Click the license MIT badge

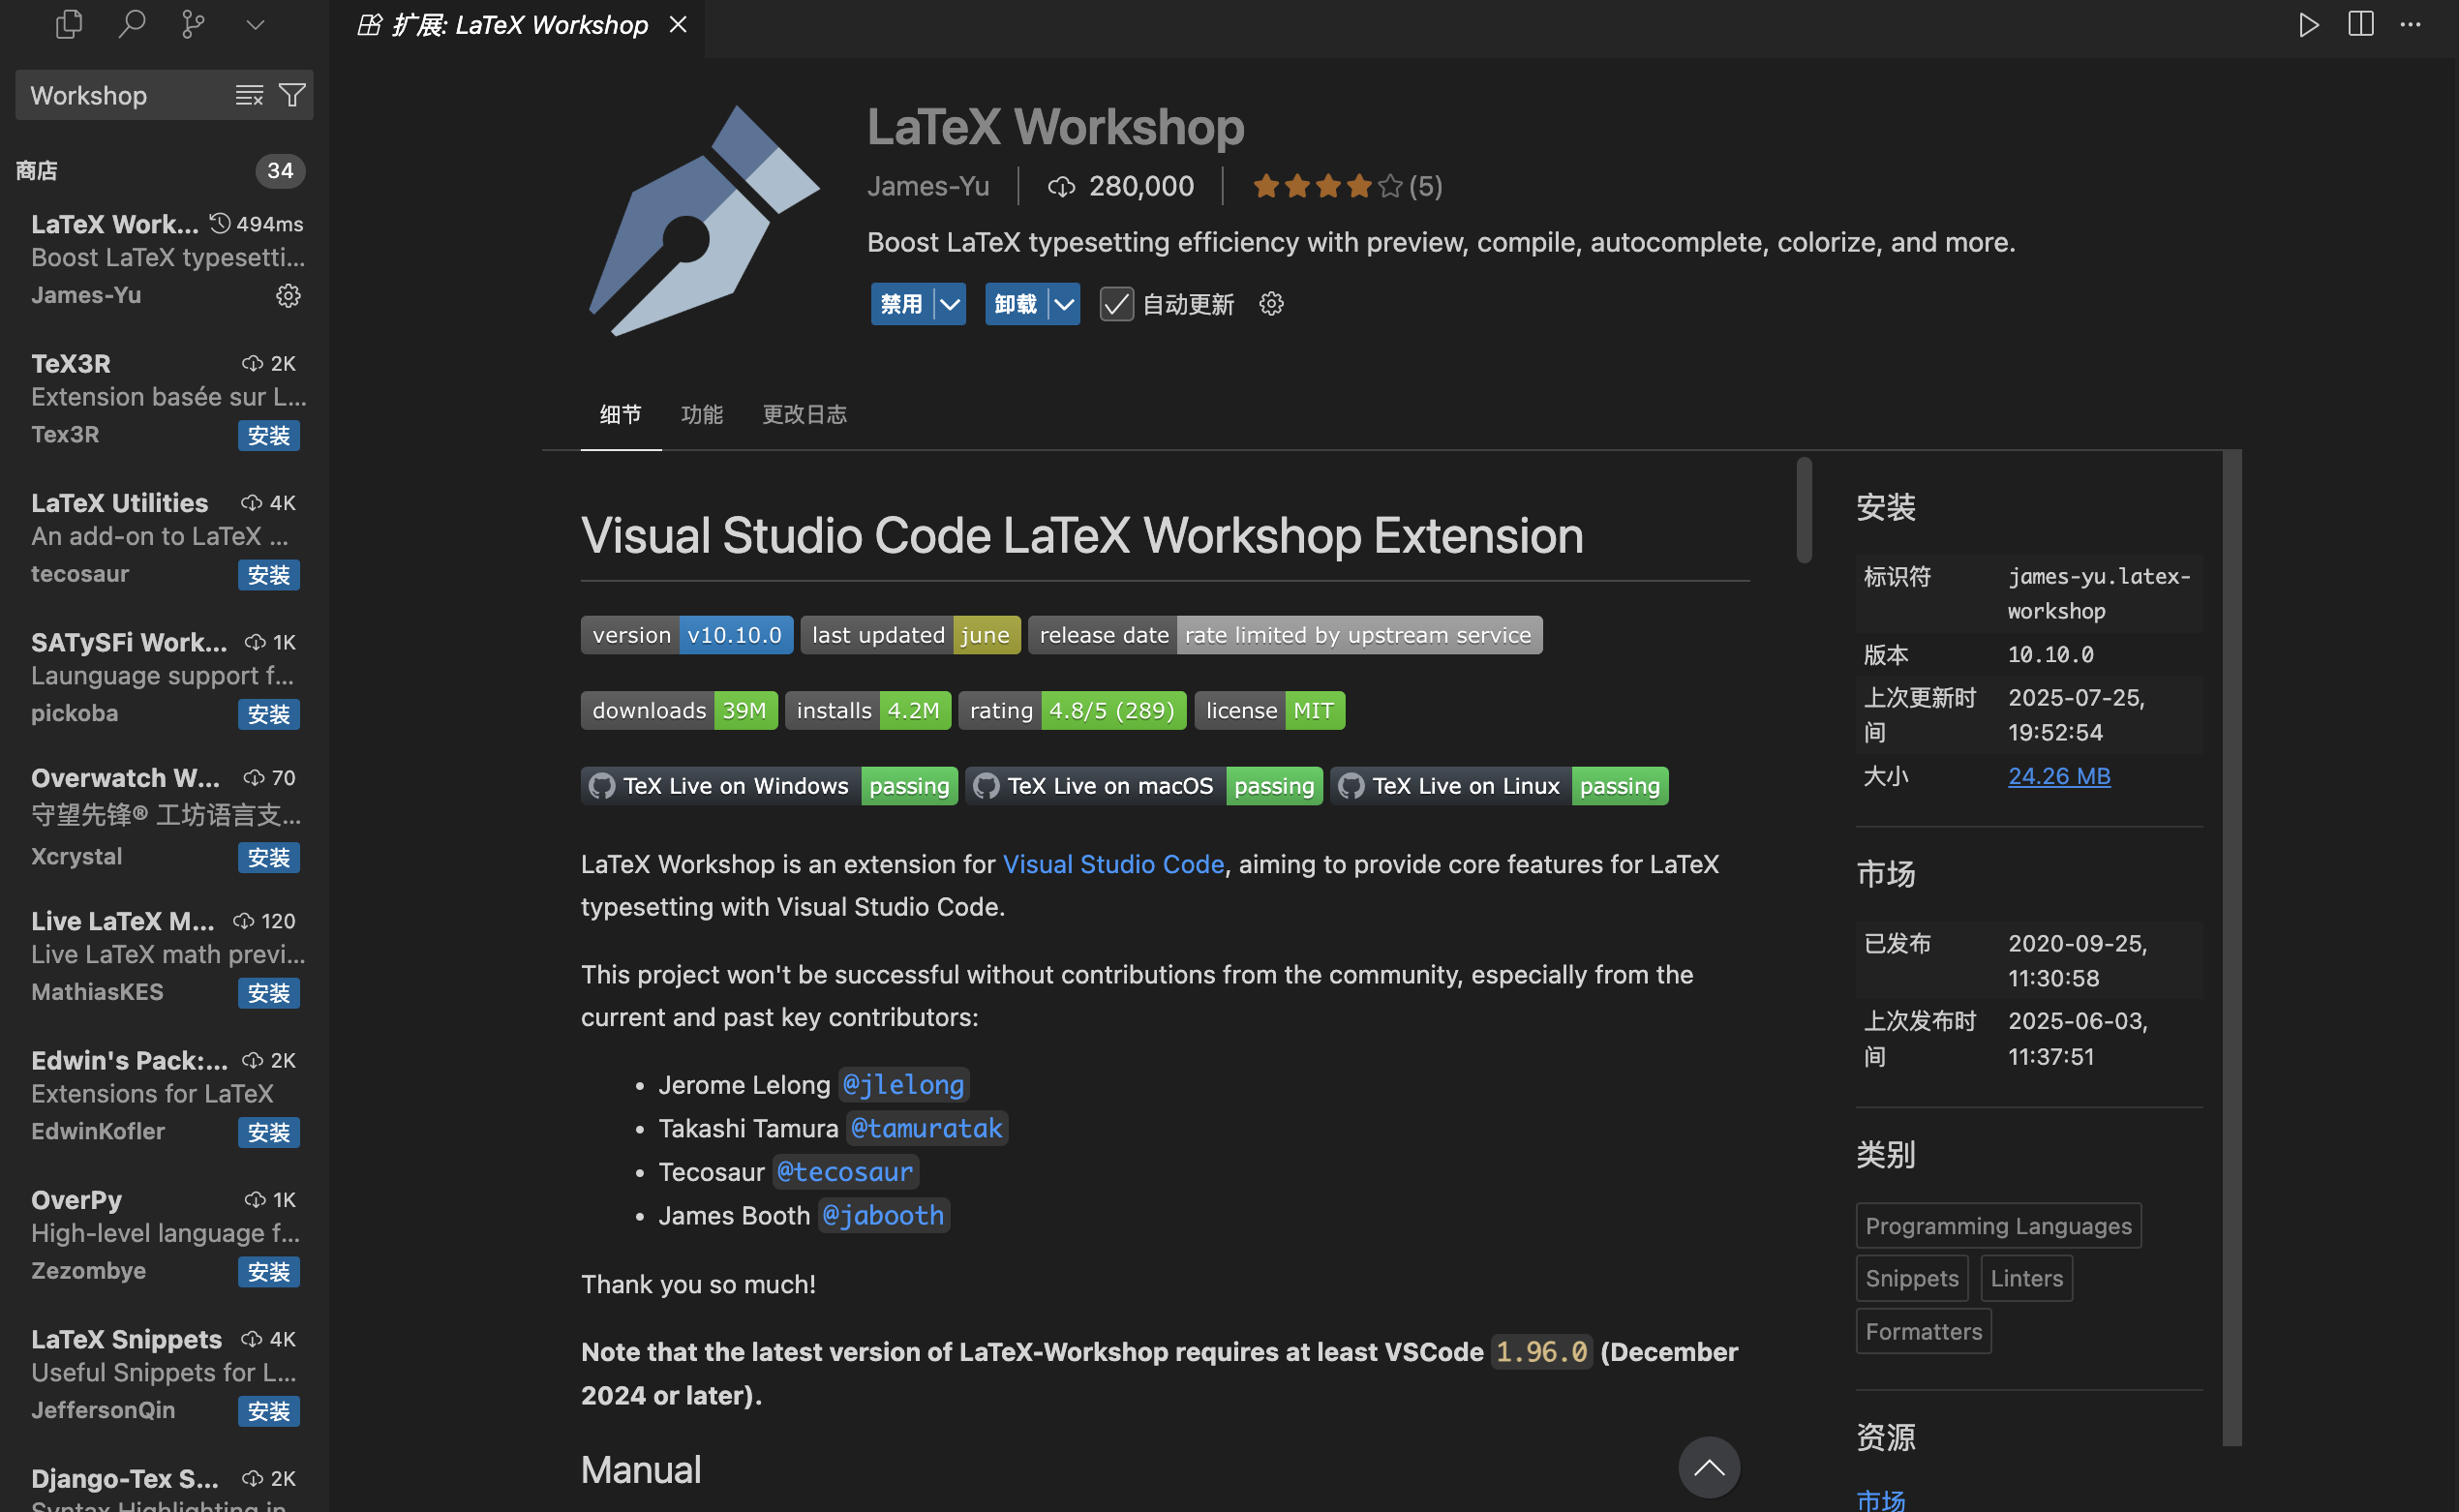(1270, 711)
